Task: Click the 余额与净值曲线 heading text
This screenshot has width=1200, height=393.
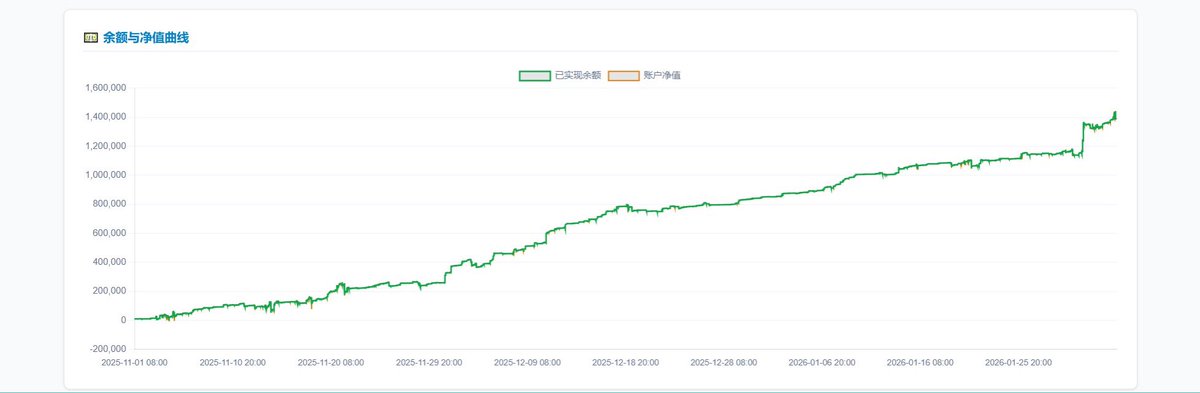Action: tap(146, 38)
